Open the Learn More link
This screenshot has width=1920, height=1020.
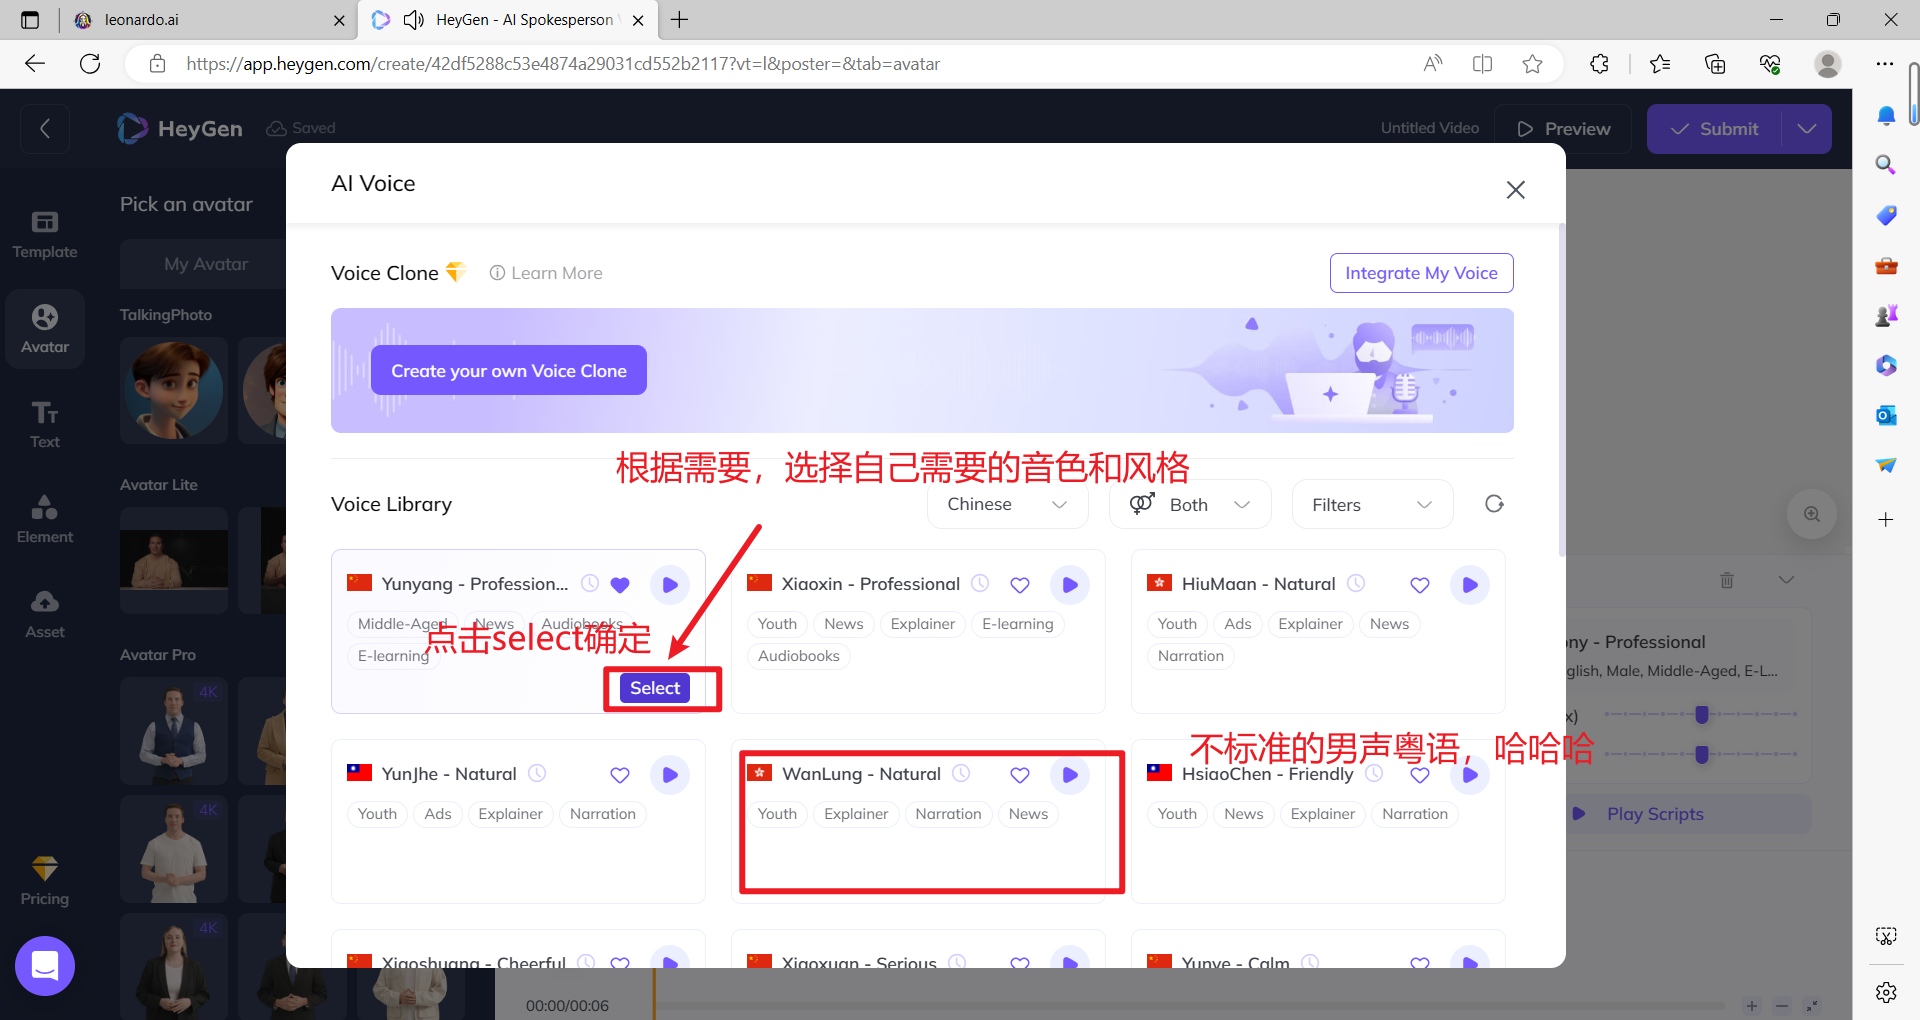pyautogui.click(x=546, y=273)
